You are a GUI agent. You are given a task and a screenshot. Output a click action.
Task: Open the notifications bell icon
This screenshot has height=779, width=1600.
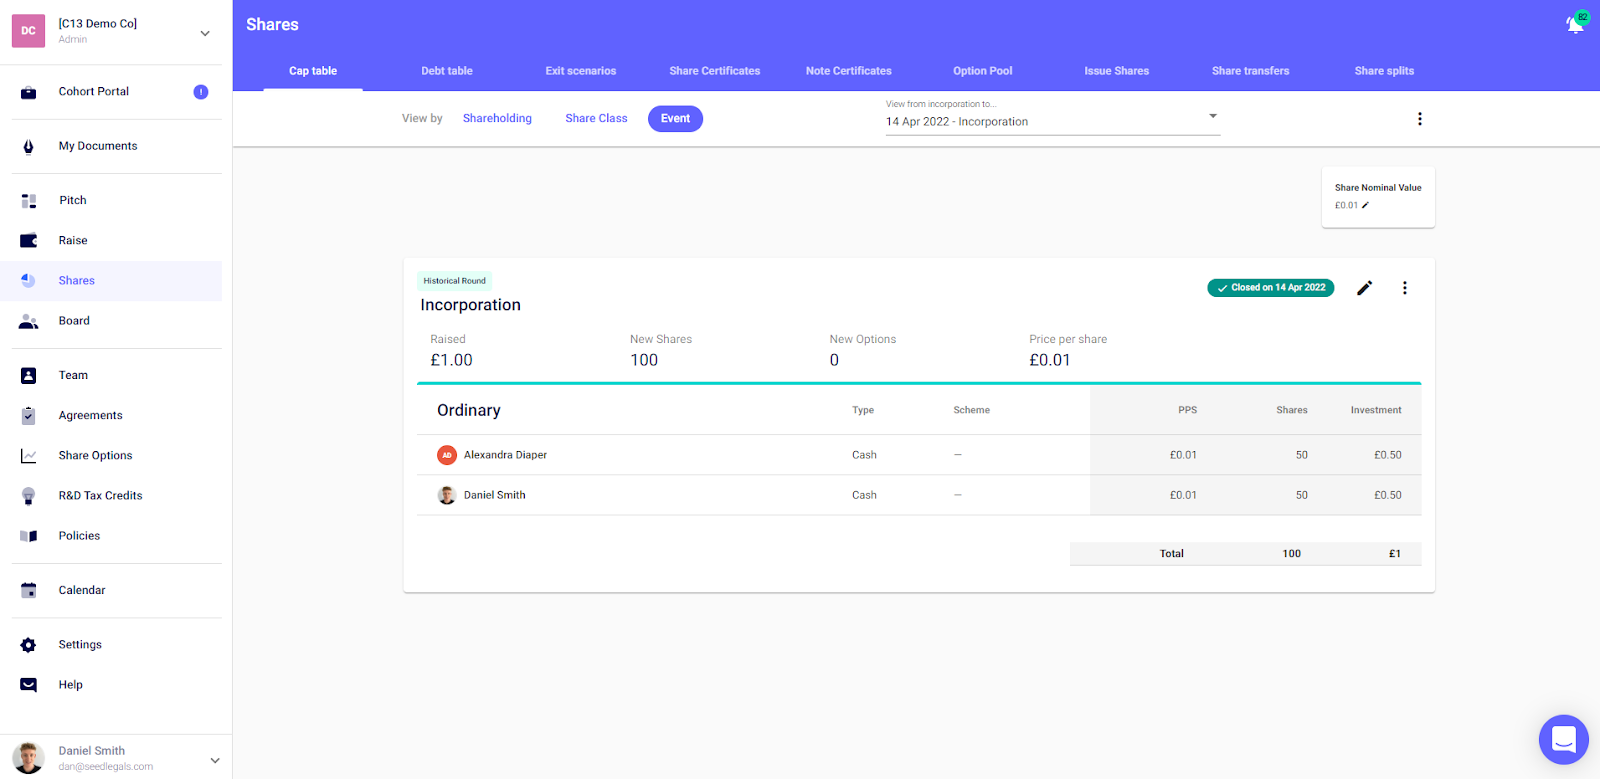pyautogui.click(x=1575, y=25)
